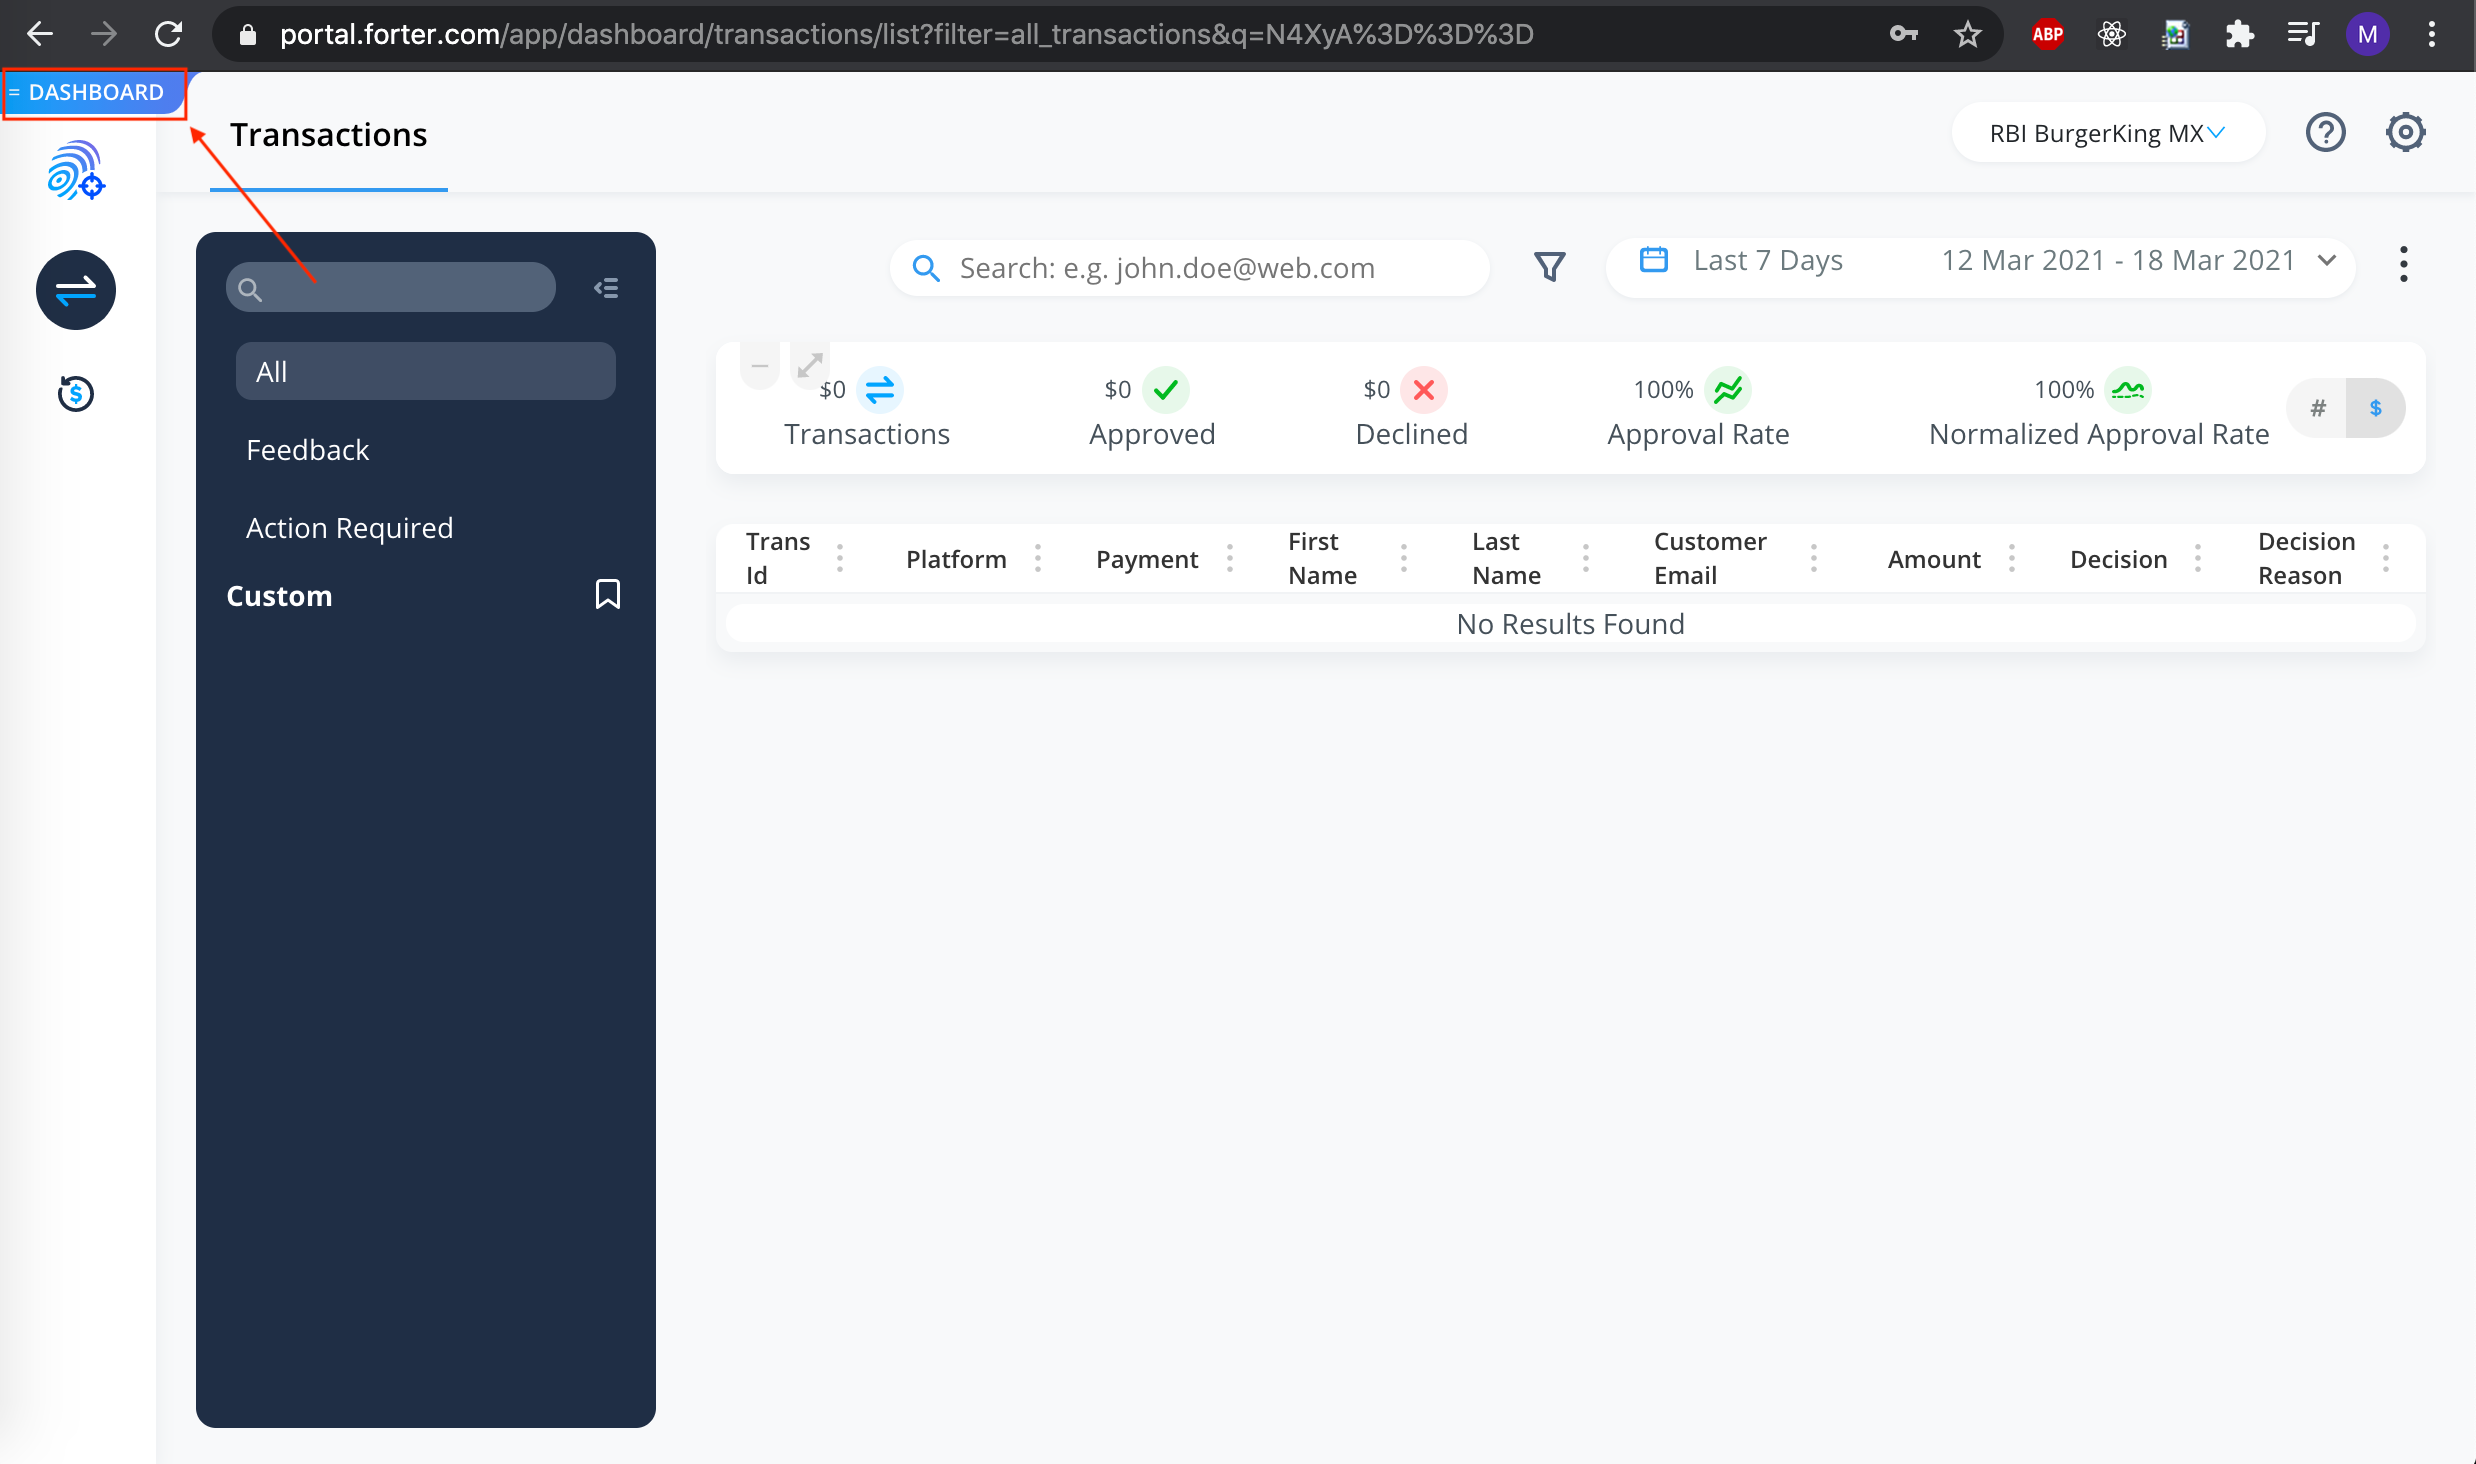
Task: Open the three-dot more options menu
Action: point(2403,265)
